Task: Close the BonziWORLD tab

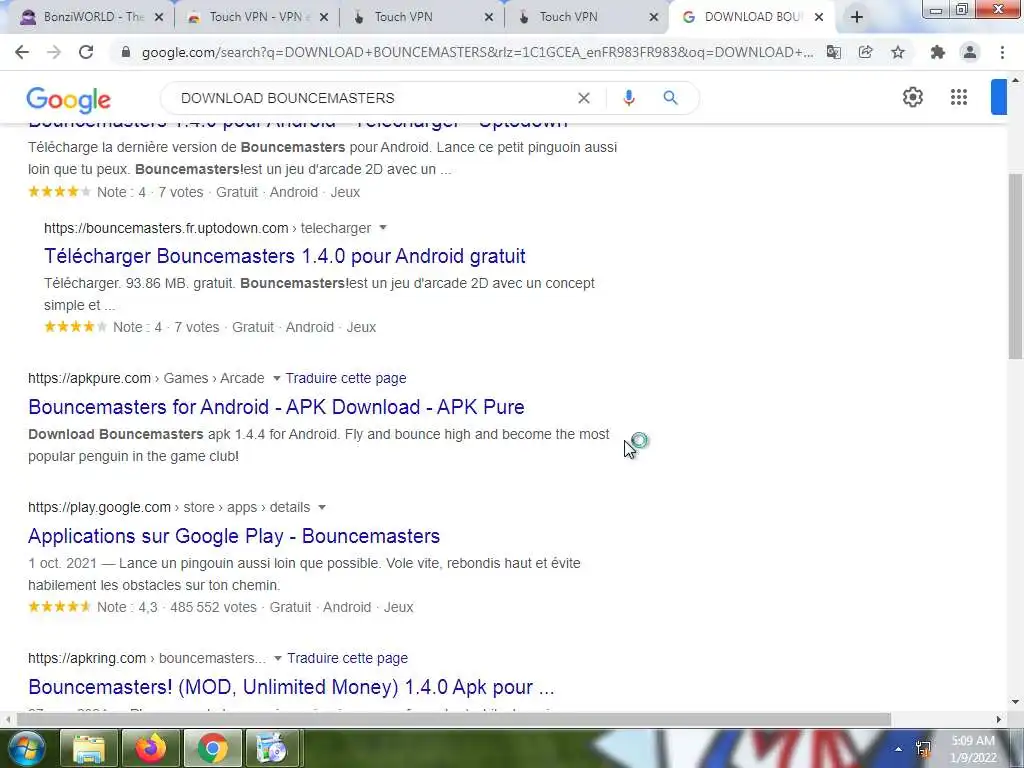Action: coord(159,18)
